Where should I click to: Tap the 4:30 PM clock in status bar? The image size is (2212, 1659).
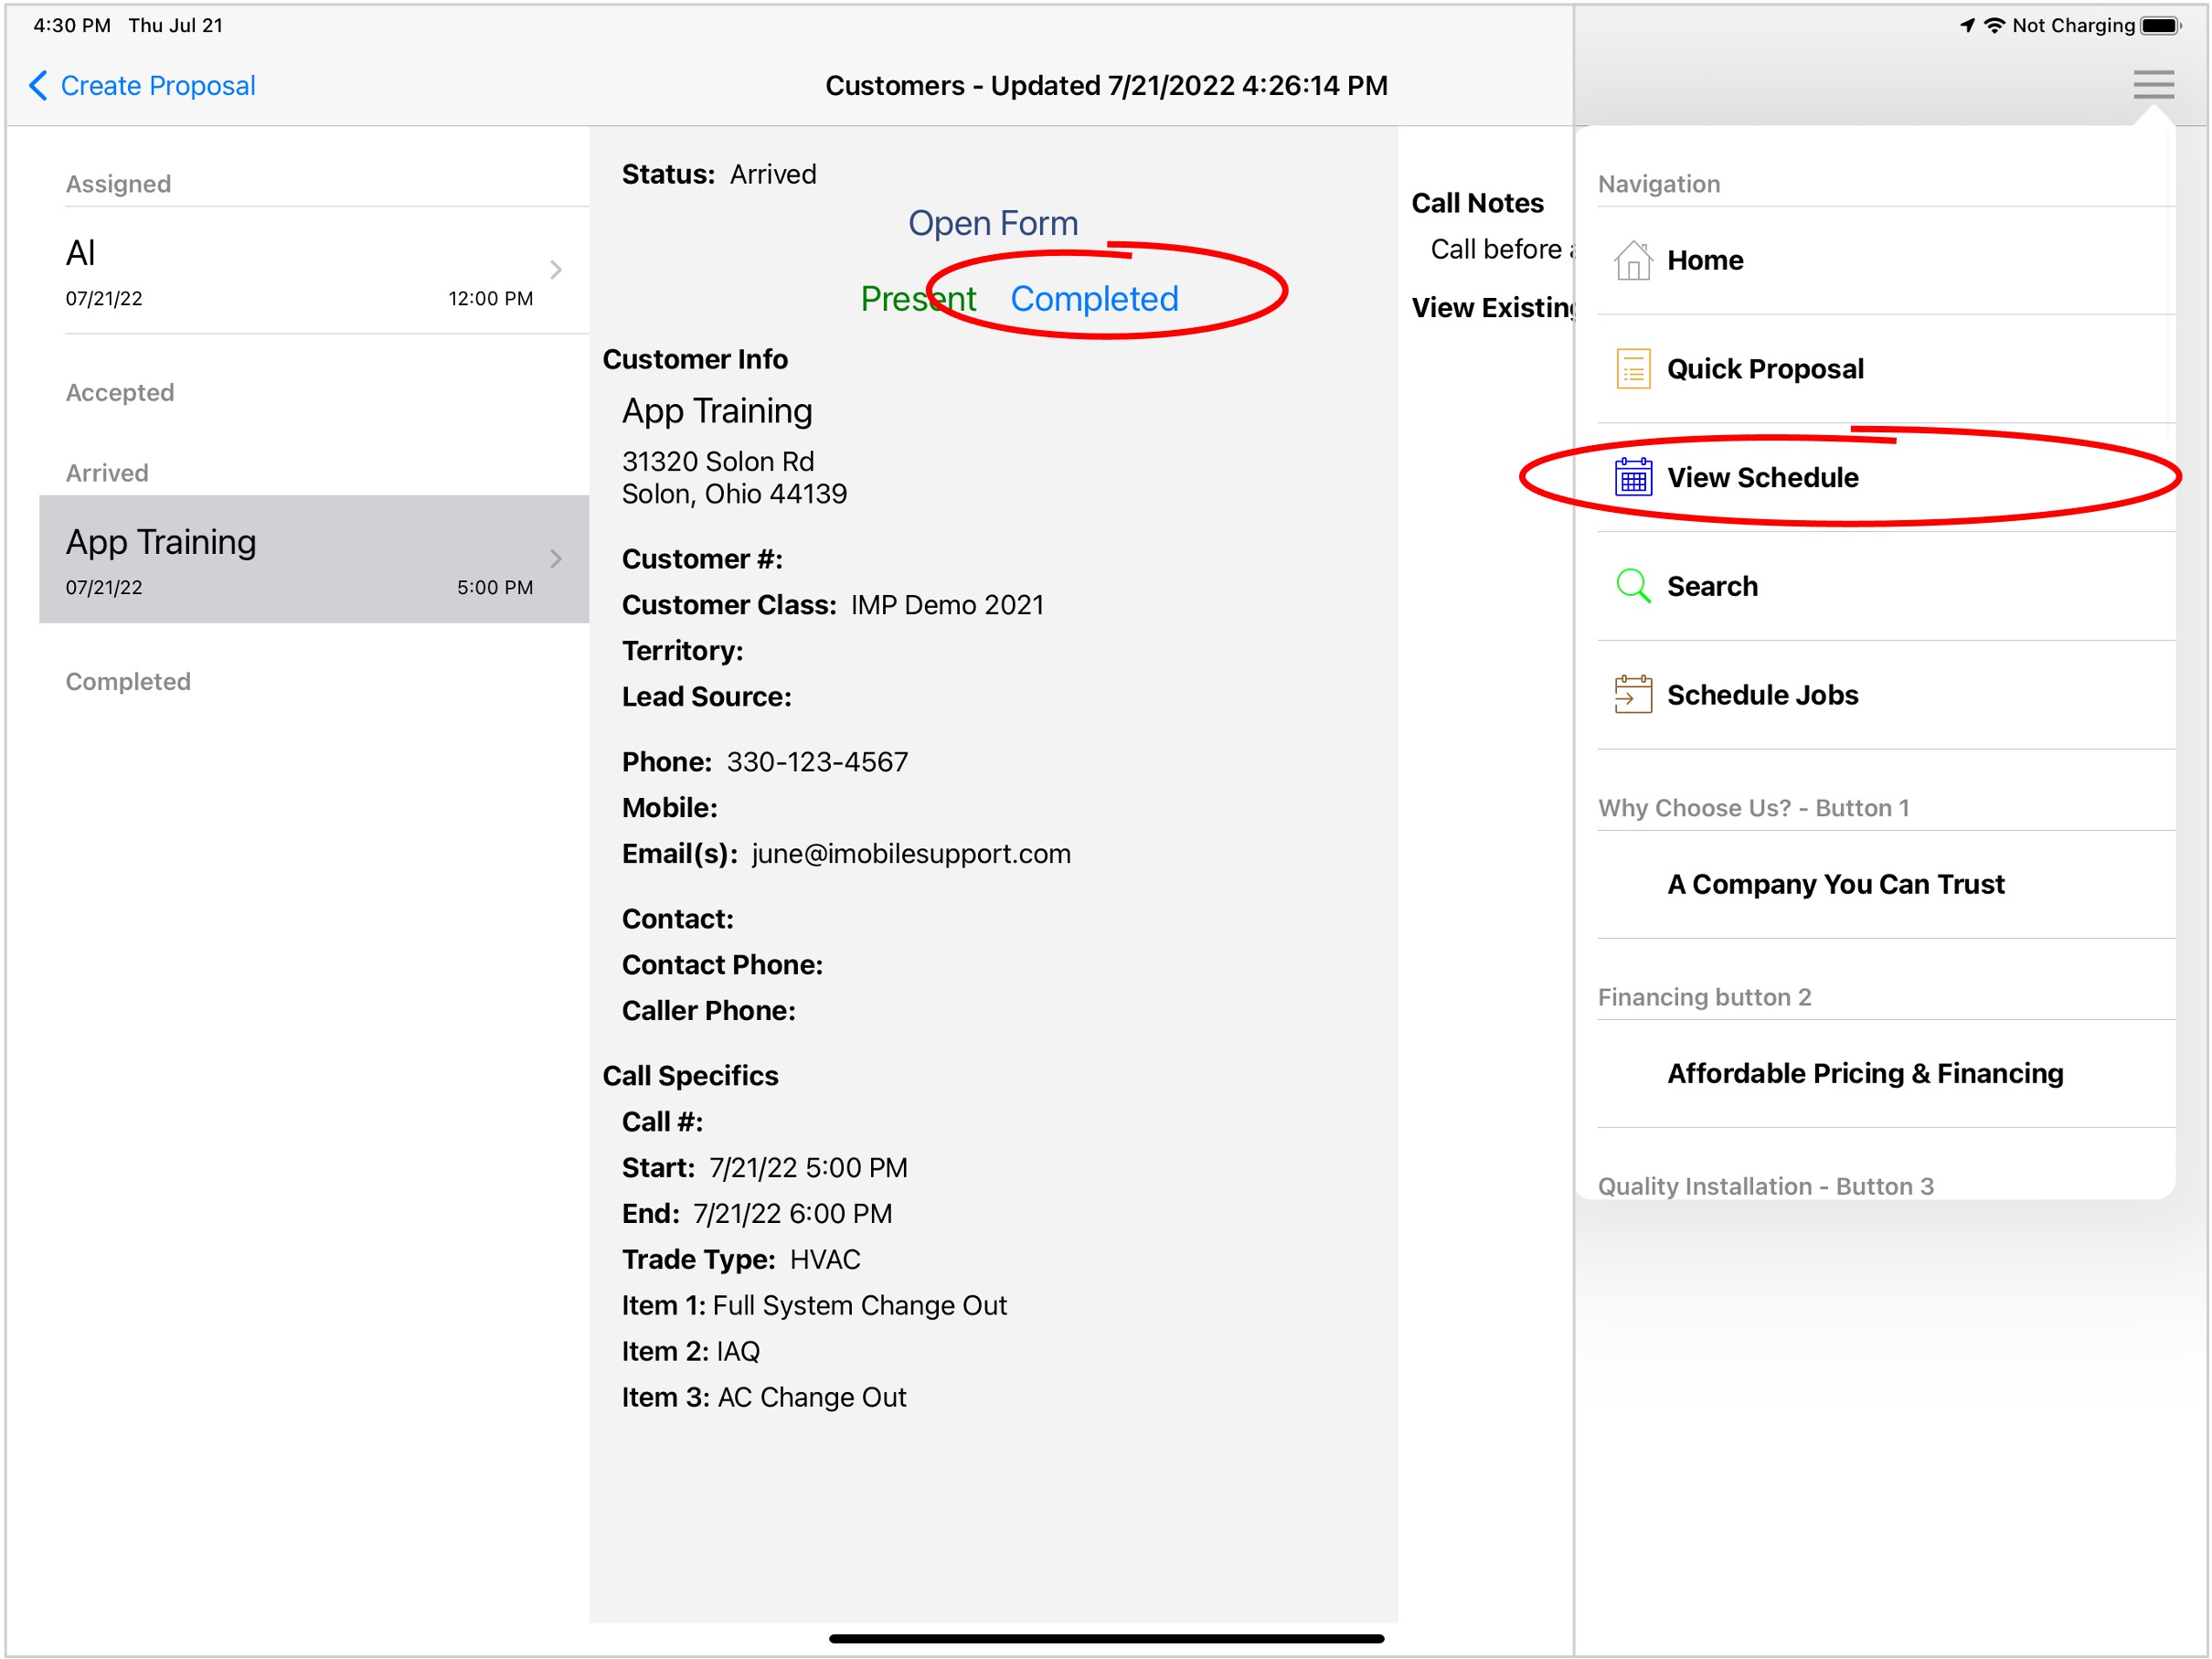tap(72, 25)
